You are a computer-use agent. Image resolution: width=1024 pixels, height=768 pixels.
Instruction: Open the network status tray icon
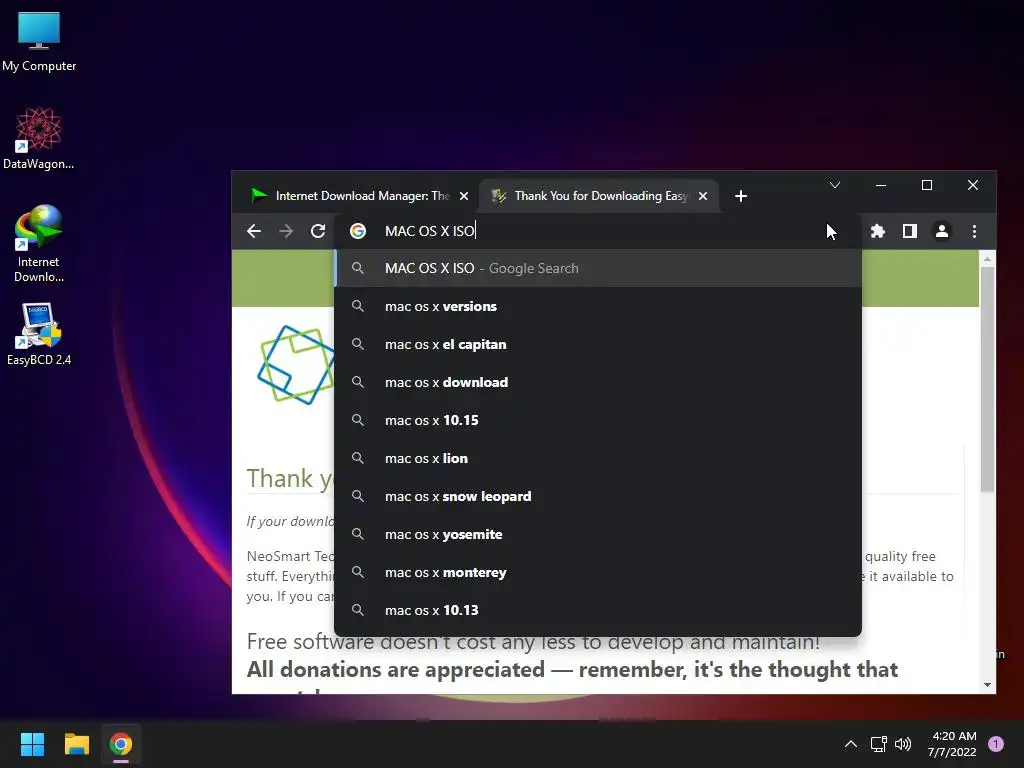(x=878, y=744)
